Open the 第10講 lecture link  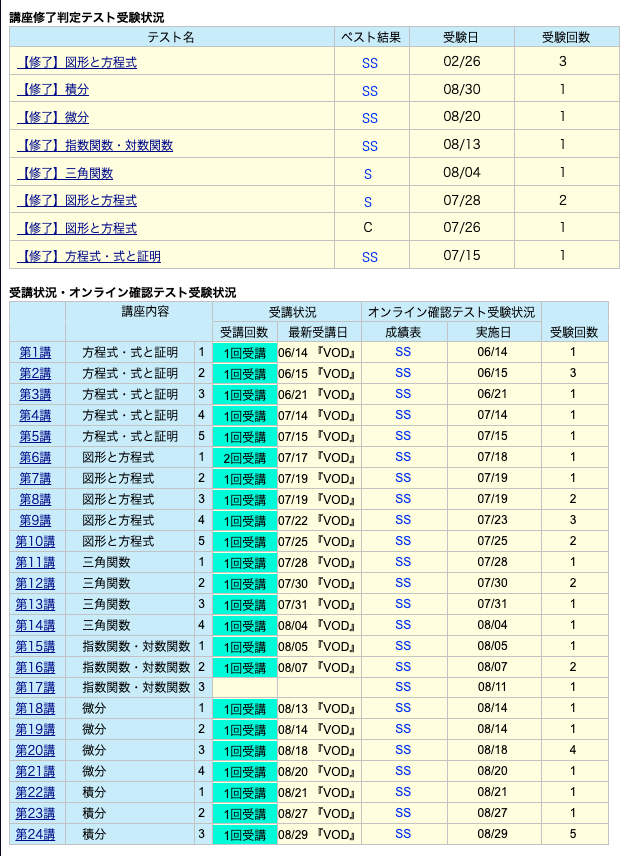[x=35, y=542]
